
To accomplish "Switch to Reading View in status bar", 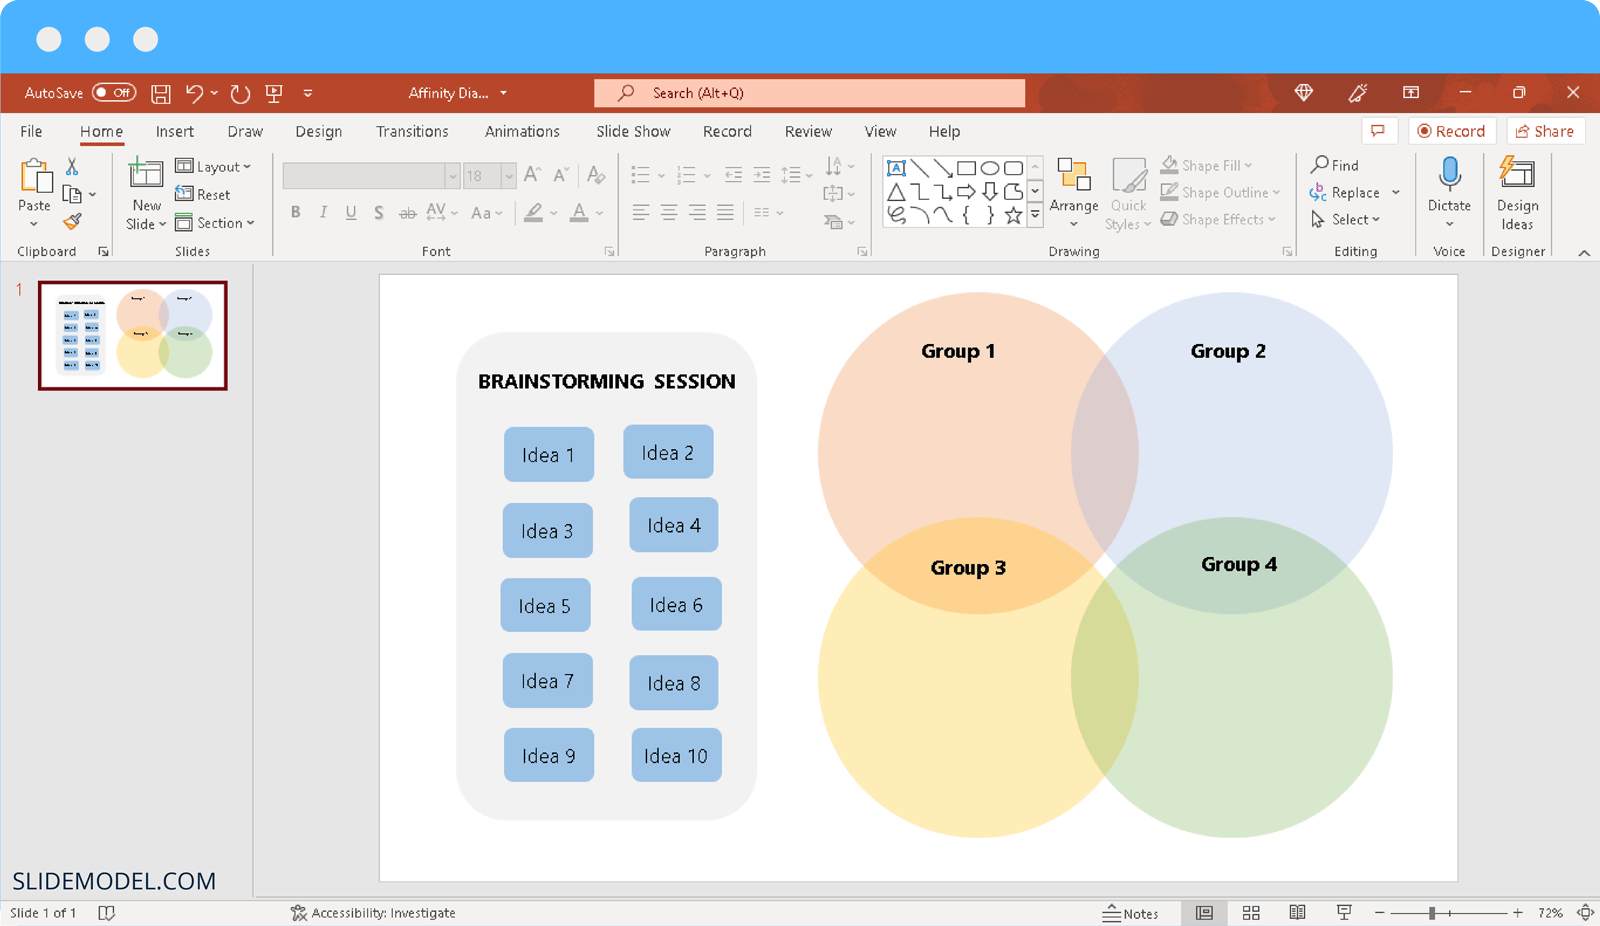I will (x=1297, y=913).
